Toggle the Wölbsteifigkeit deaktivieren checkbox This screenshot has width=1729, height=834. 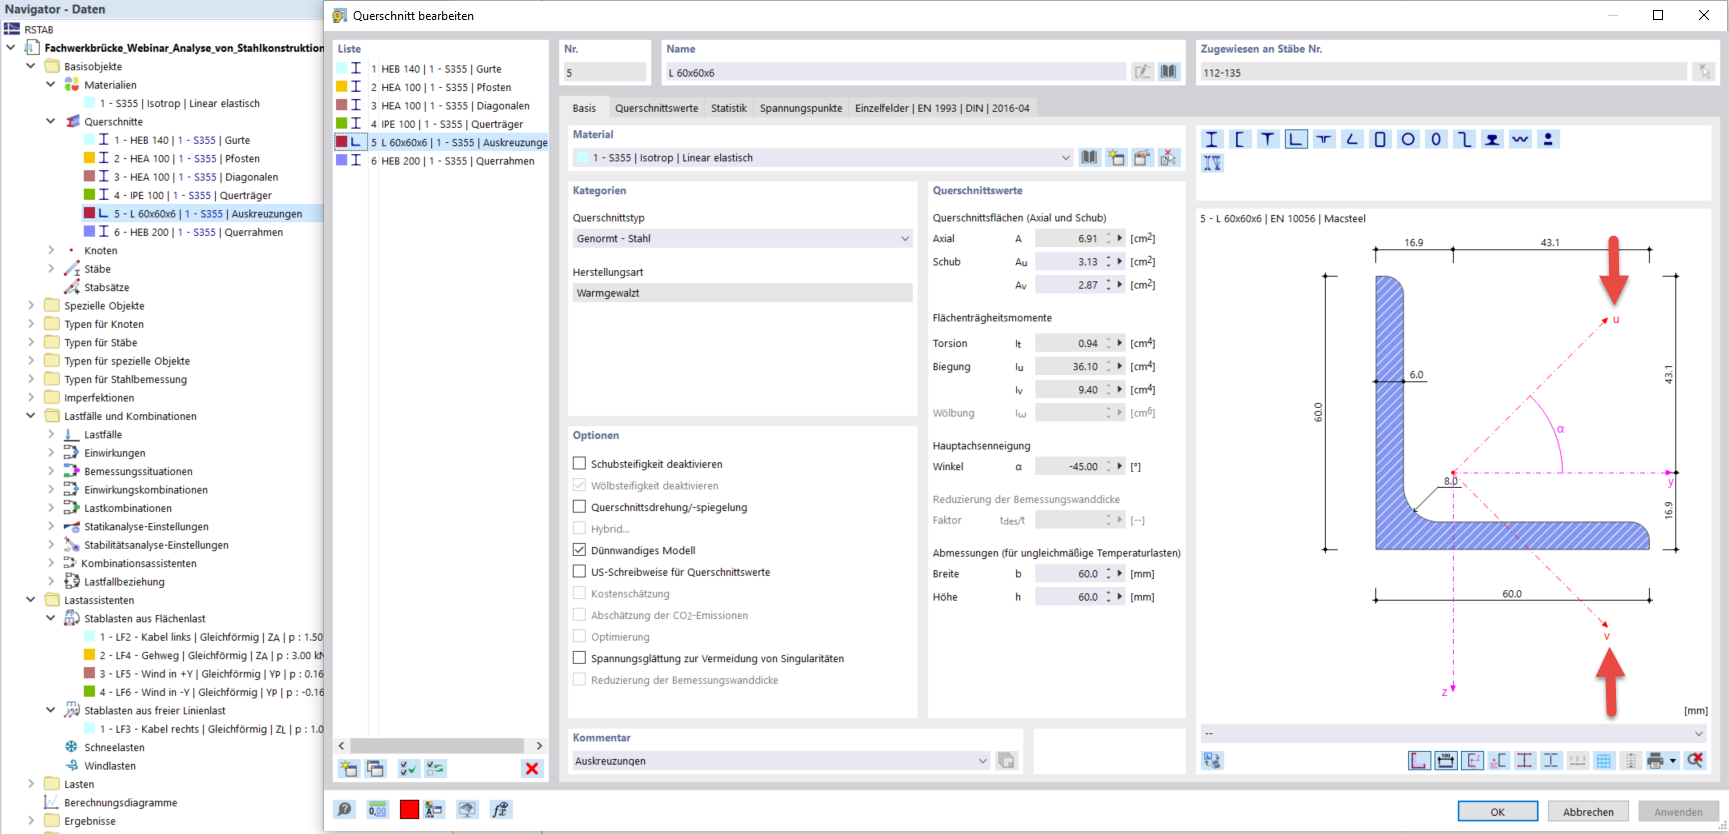(579, 486)
